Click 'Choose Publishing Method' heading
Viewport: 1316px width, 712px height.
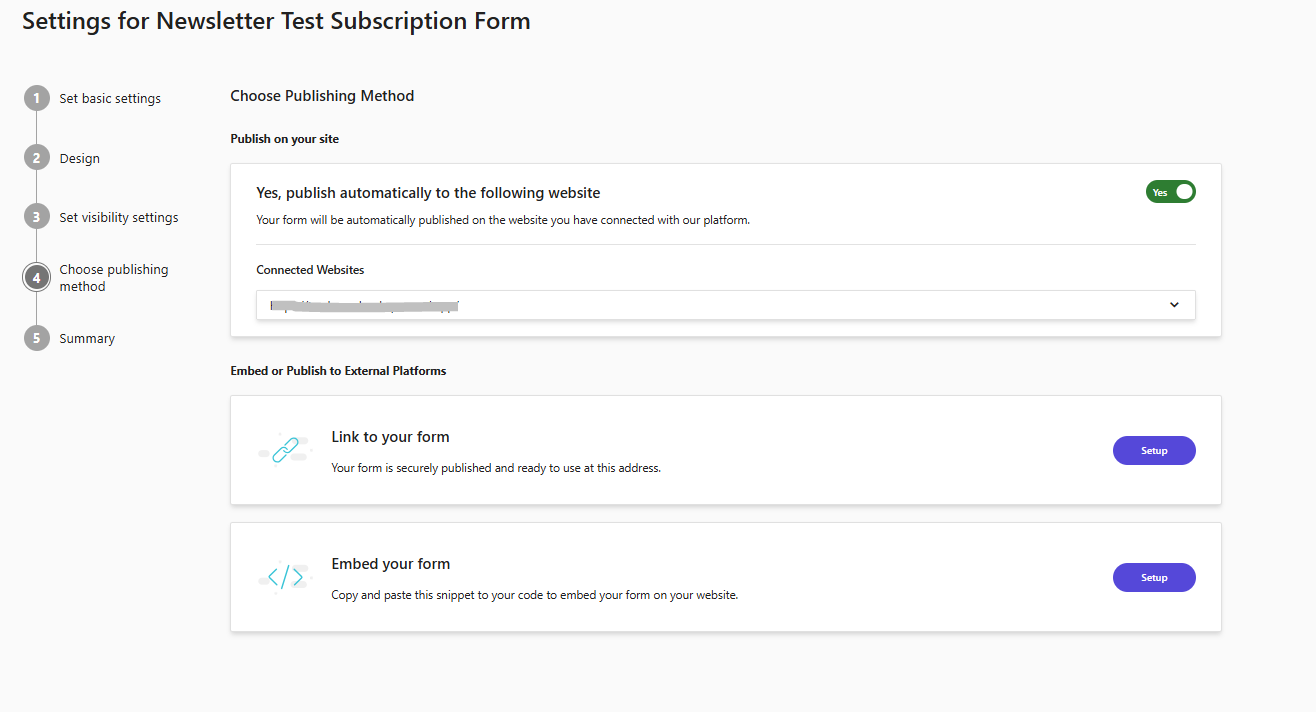tap(322, 96)
